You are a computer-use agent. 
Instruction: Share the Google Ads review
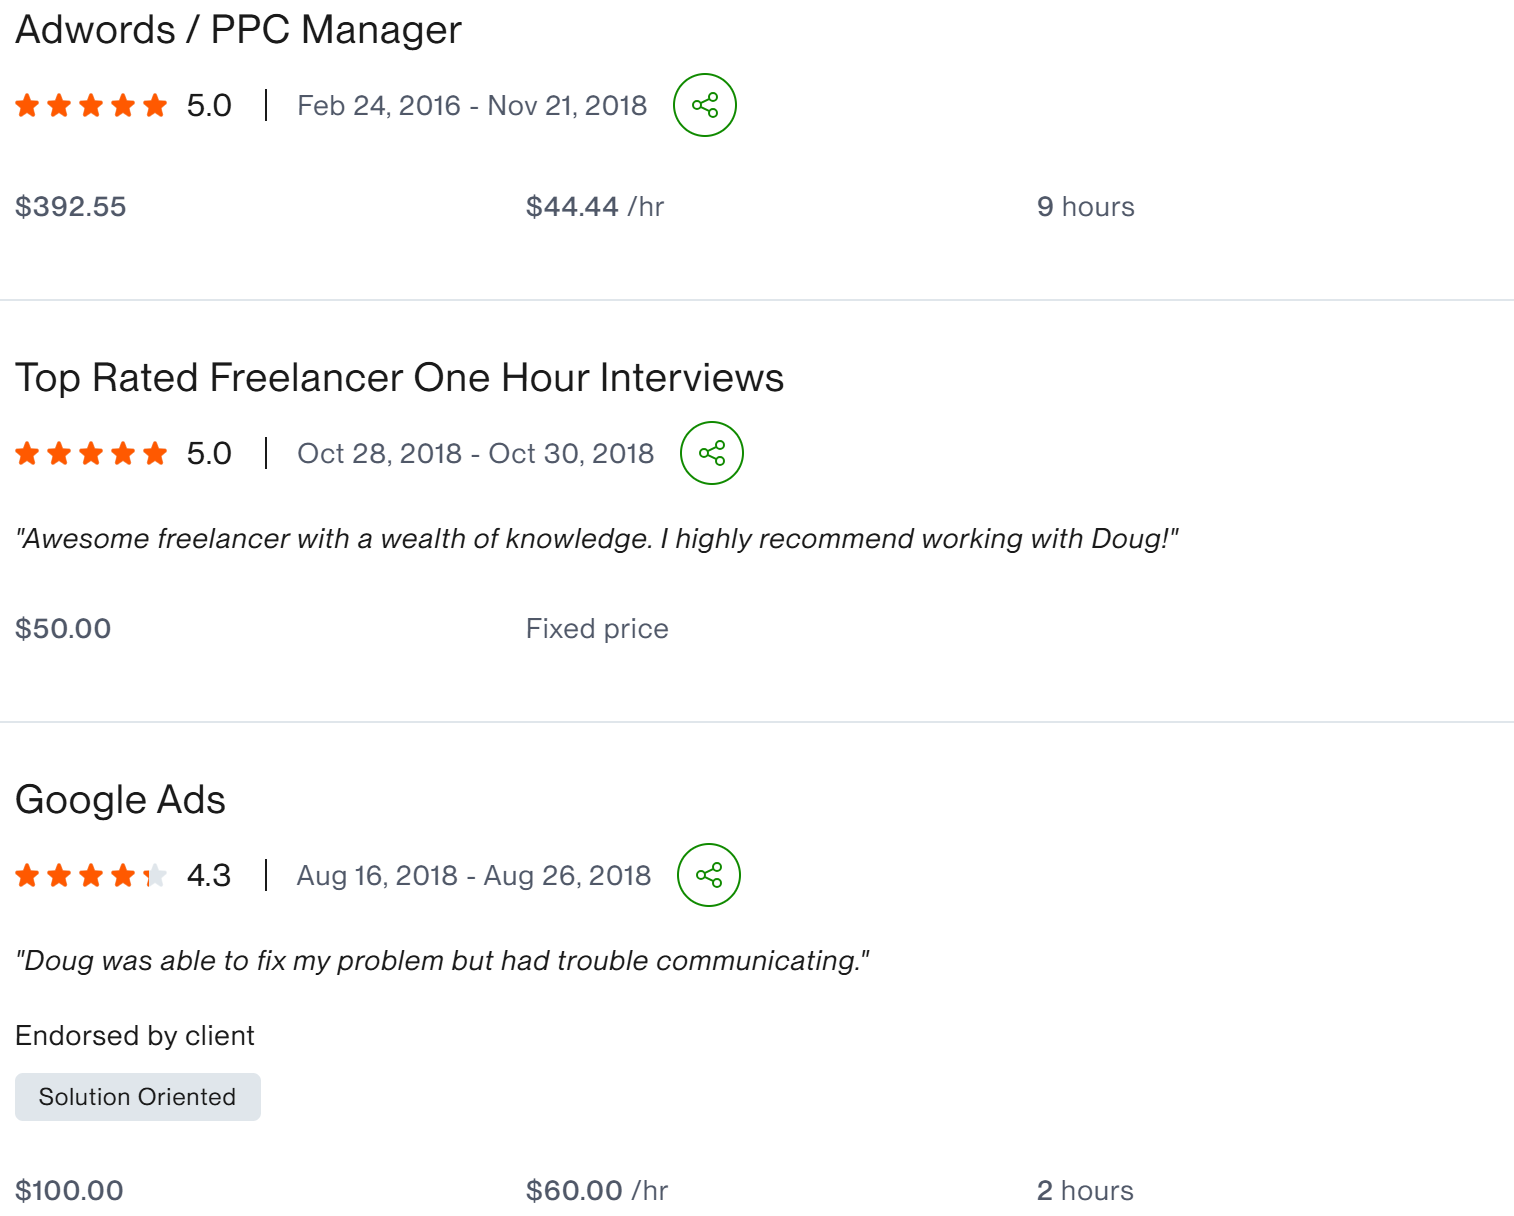[709, 875]
